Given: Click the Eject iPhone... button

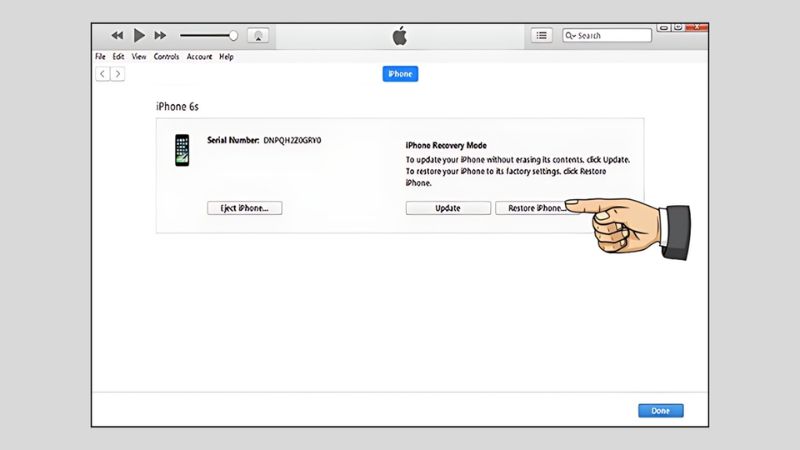Looking at the screenshot, I should point(244,208).
